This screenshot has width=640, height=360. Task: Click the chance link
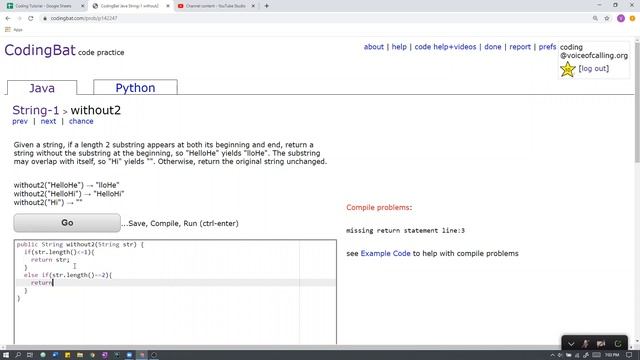81,121
